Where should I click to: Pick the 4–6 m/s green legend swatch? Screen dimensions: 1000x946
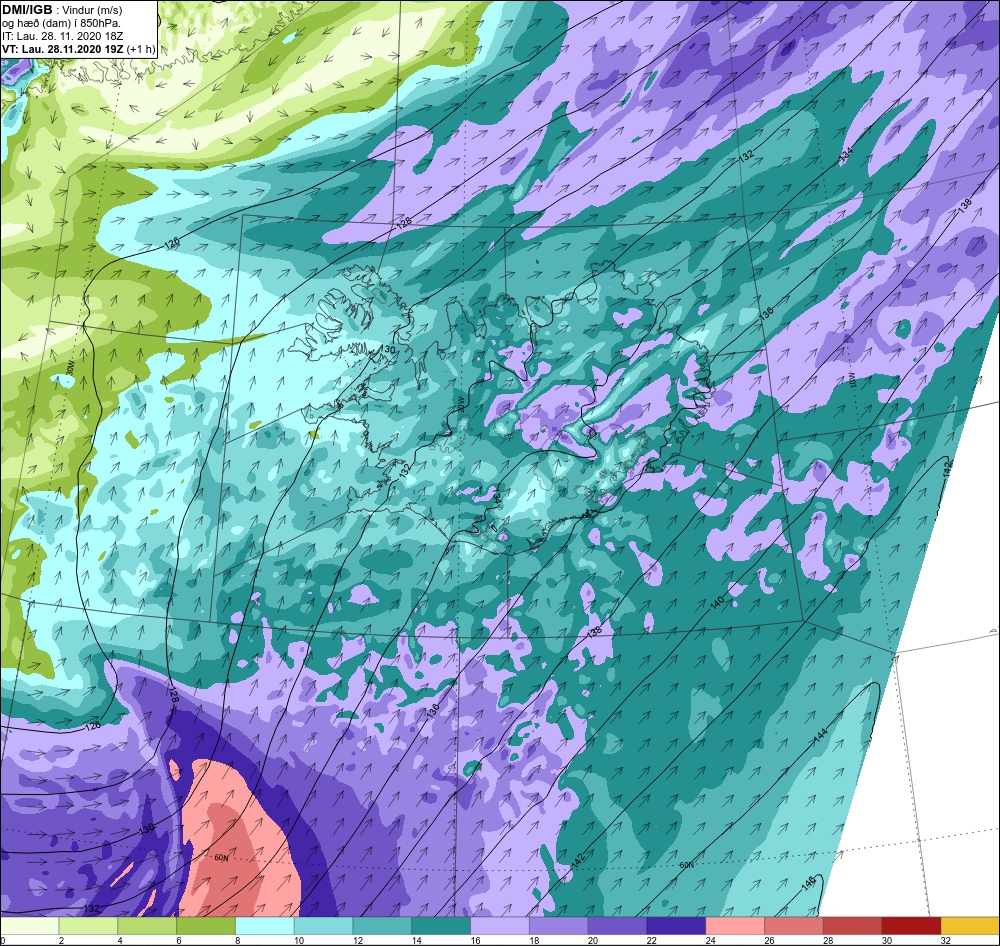coord(147,925)
